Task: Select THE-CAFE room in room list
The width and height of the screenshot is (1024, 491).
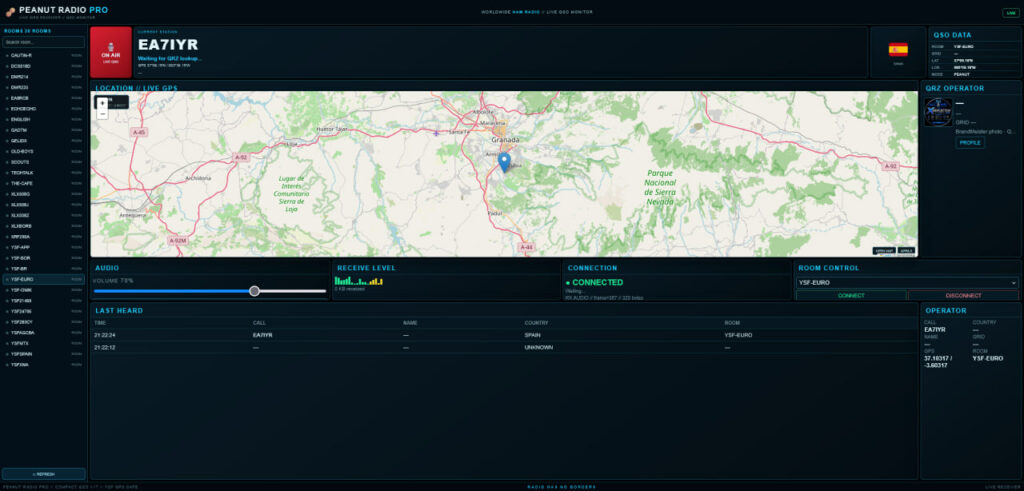Action: coord(44,183)
